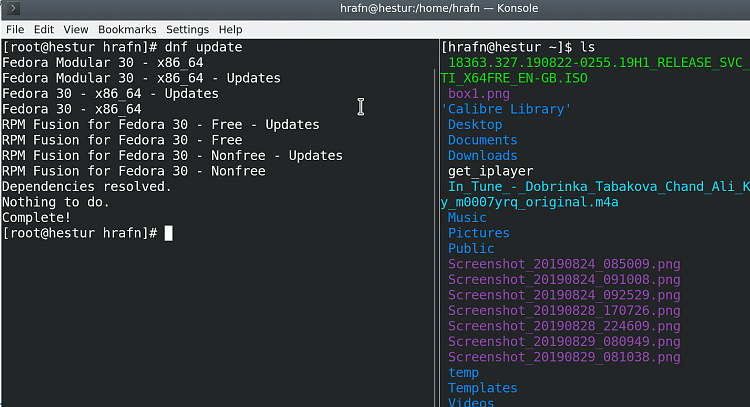This screenshot has width=750, height=407.
Task: Open the Settings menu
Action: [188, 30]
